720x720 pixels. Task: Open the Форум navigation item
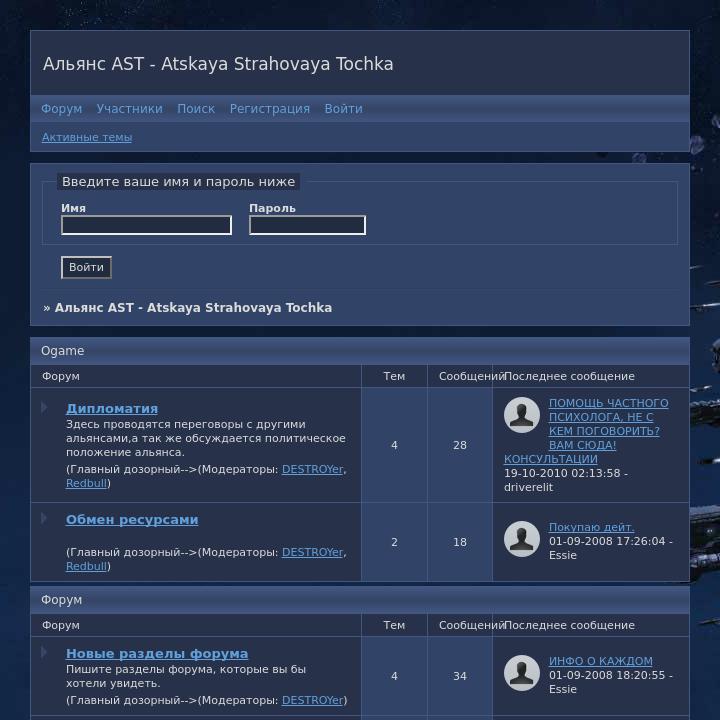pyautogui.click(x=62, y=109)
